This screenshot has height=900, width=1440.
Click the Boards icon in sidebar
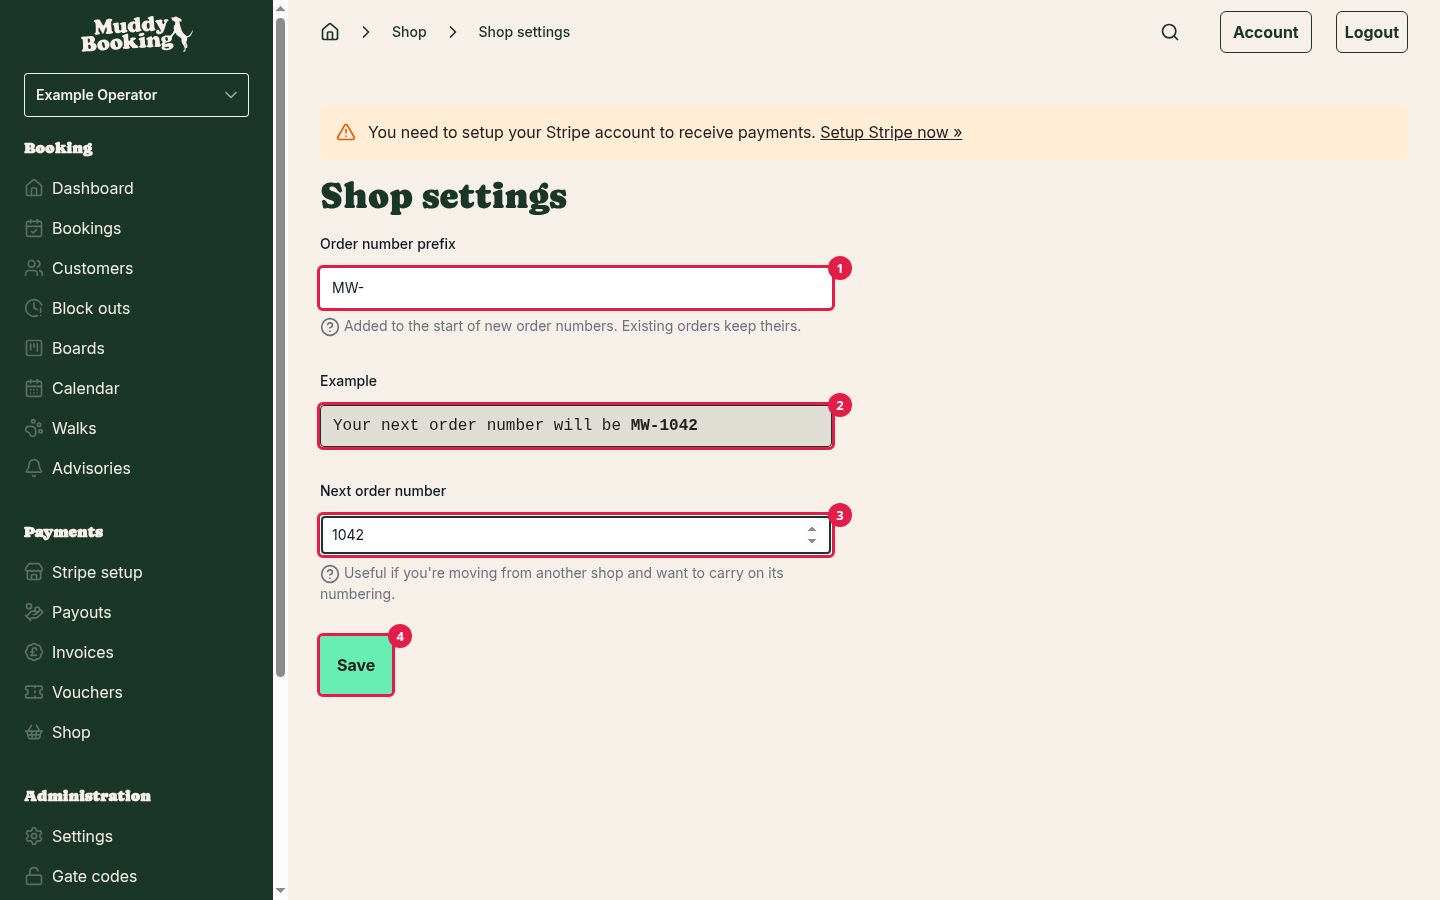pyautogui.click(x=34, y=348)
